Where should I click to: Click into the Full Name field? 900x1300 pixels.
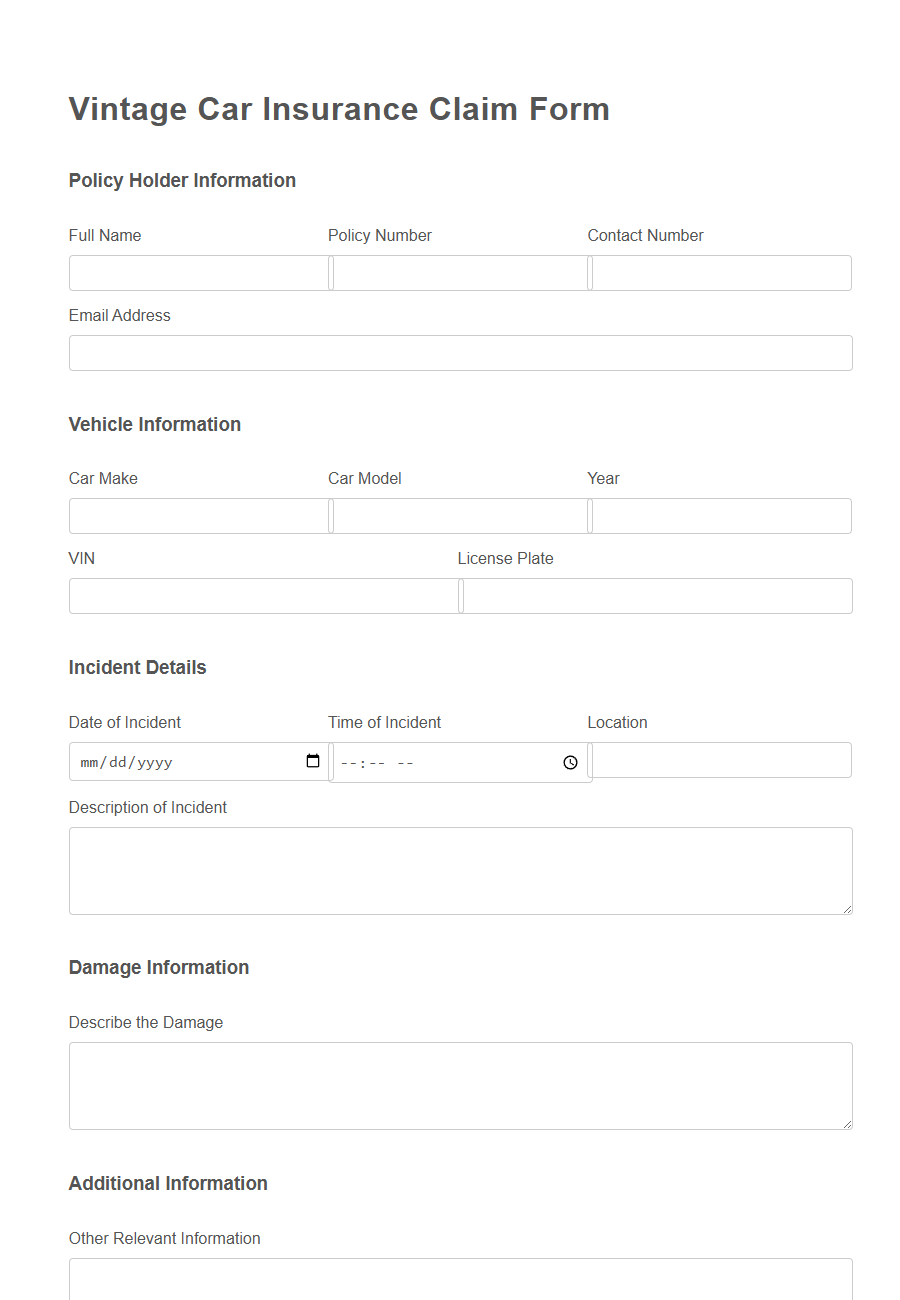coord(198,272)
